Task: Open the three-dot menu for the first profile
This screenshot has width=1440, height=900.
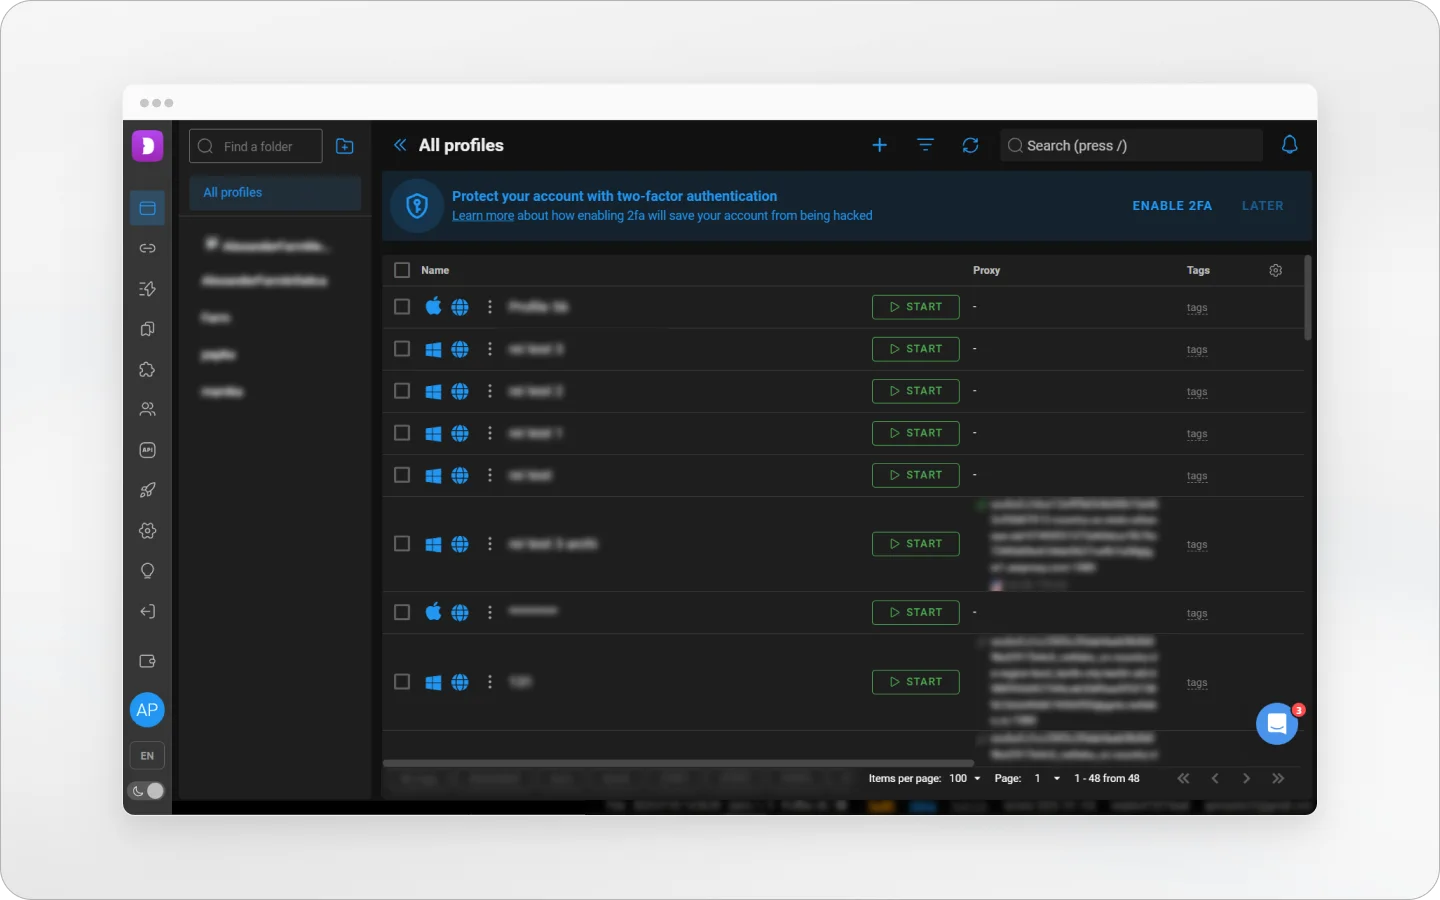Action: click(x=490, y=307)
